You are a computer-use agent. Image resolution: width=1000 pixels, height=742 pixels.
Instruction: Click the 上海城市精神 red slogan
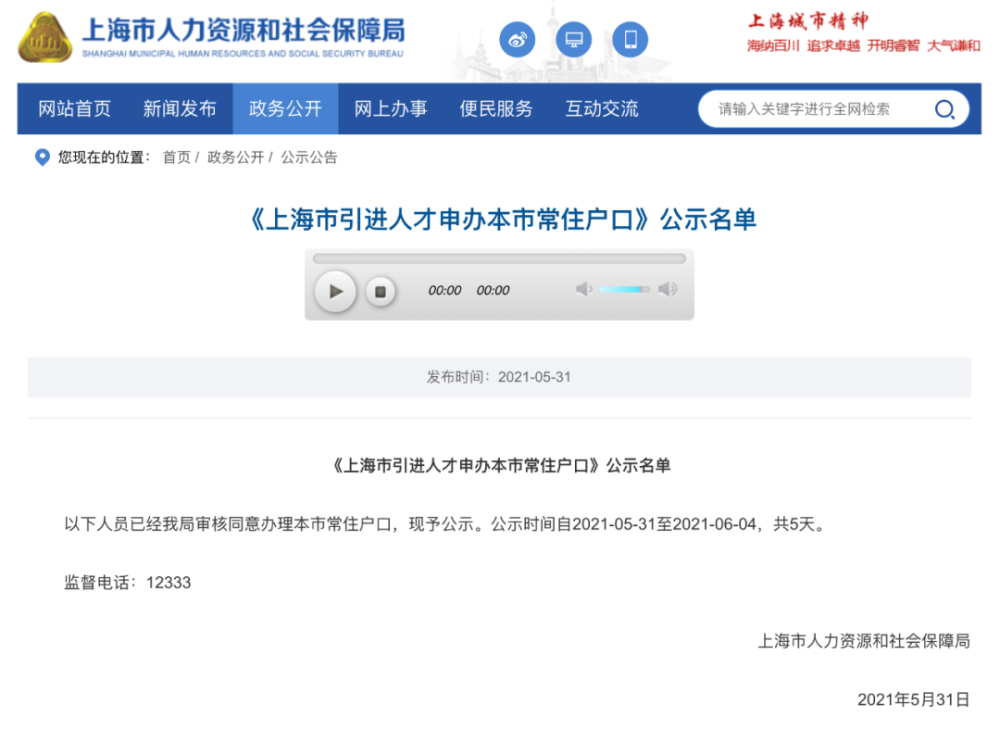pos(809,21)
